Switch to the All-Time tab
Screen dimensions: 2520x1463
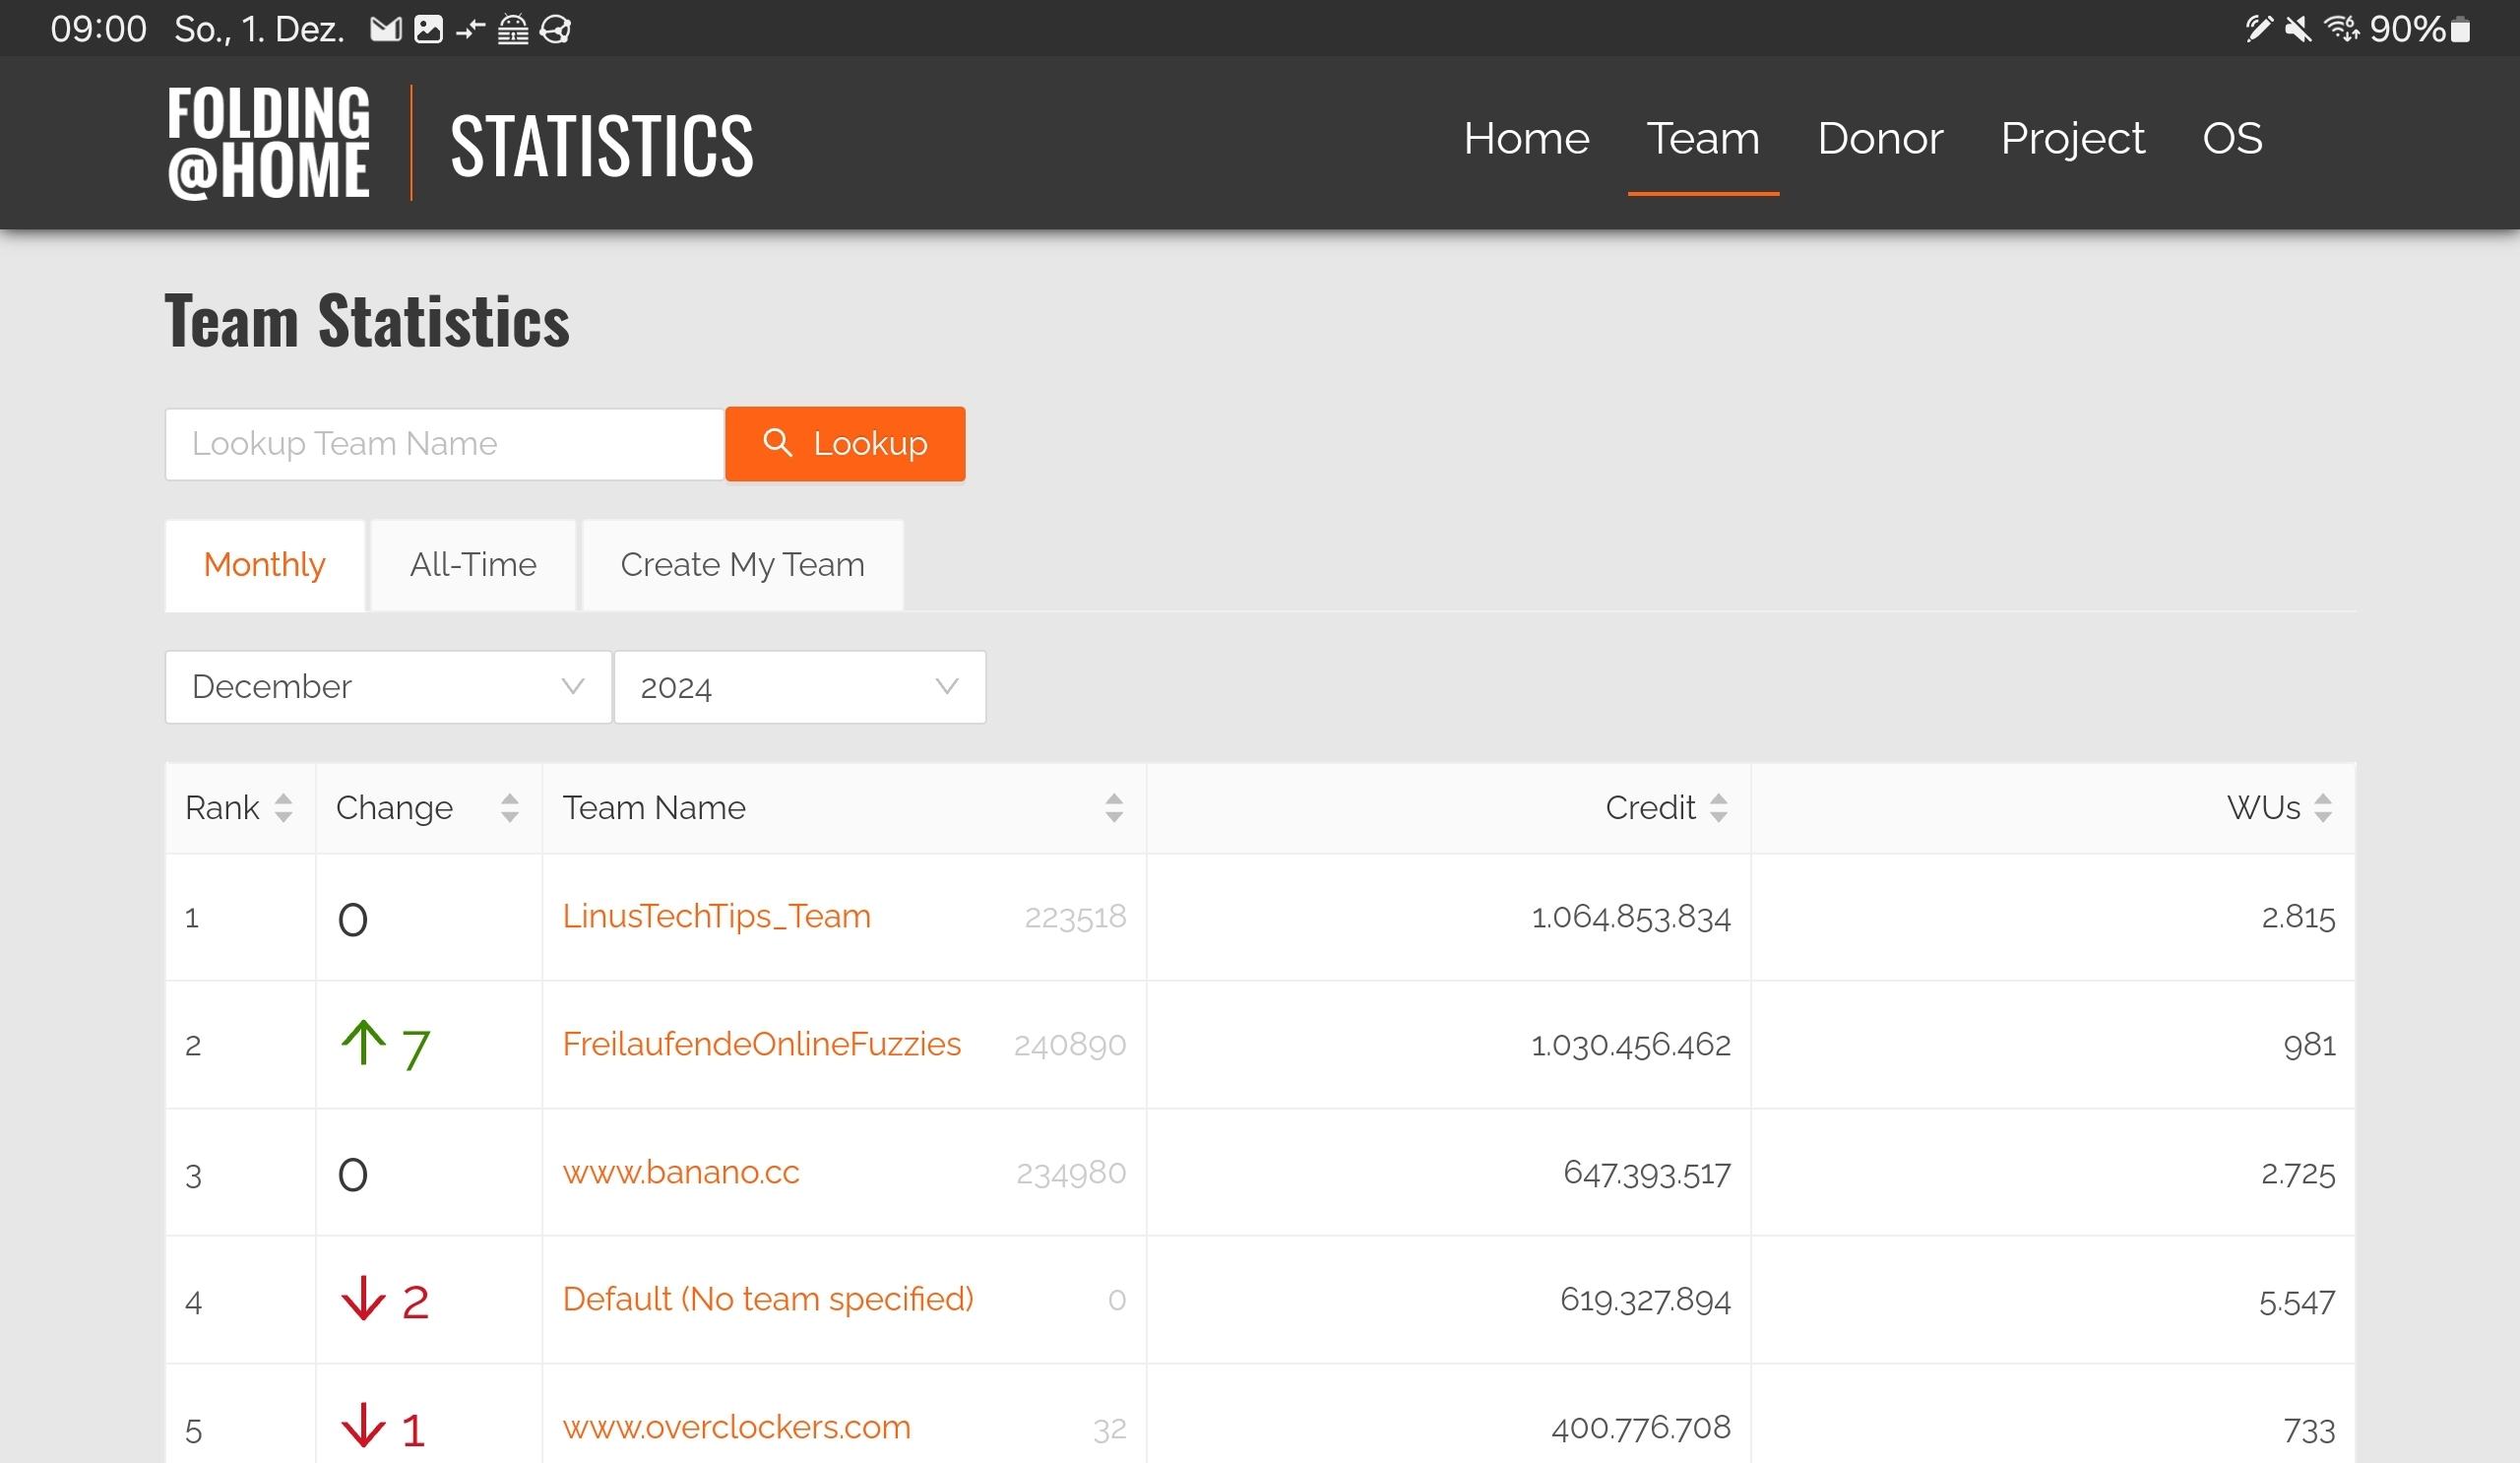click(473, 565)
